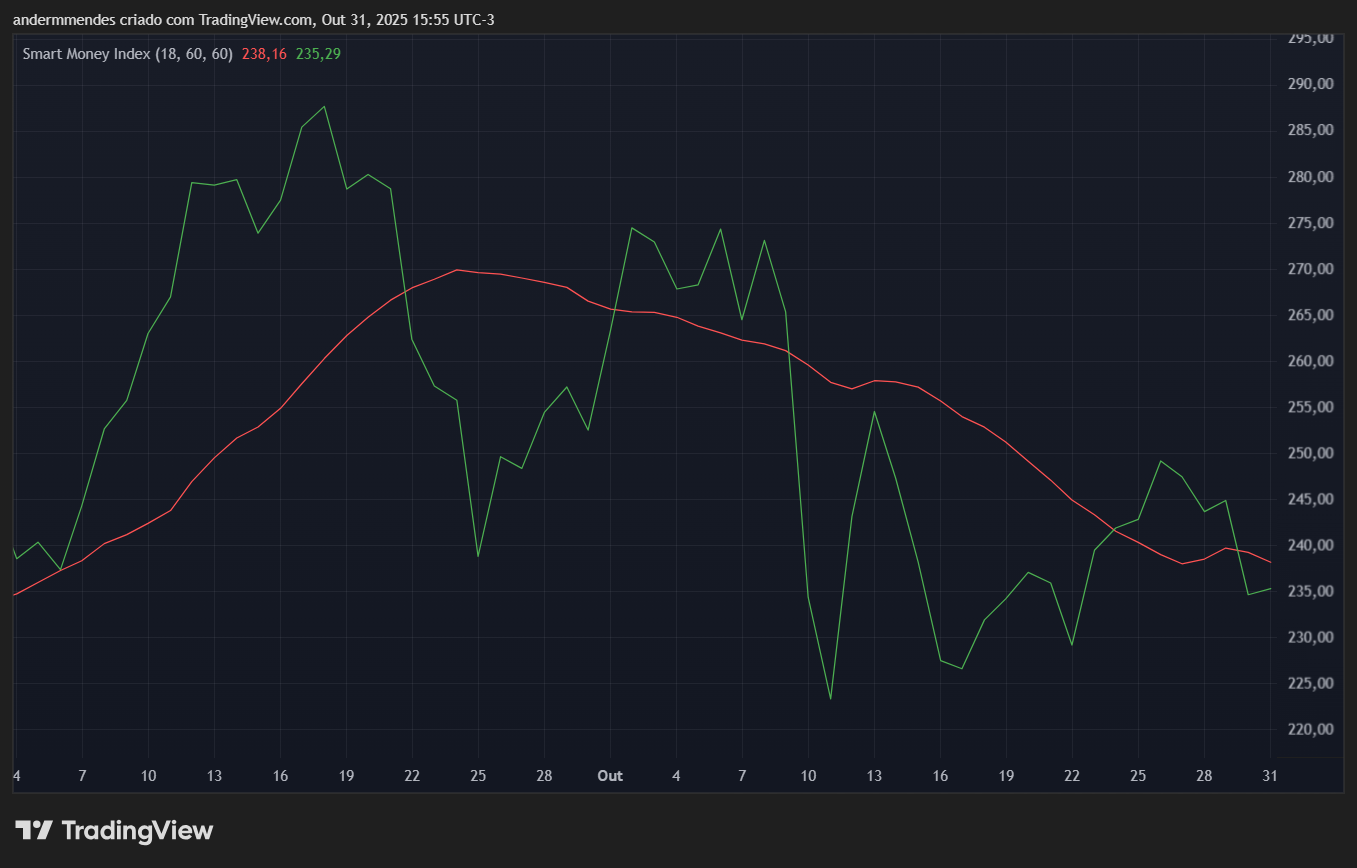Click the date label 4 at axis start

[16, 776]
